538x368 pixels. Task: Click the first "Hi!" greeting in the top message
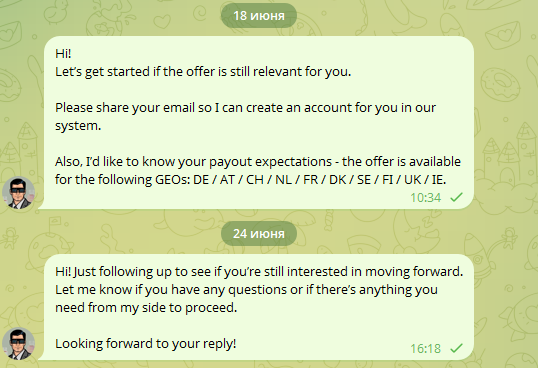pyautogui.click(x=63, y=54)
